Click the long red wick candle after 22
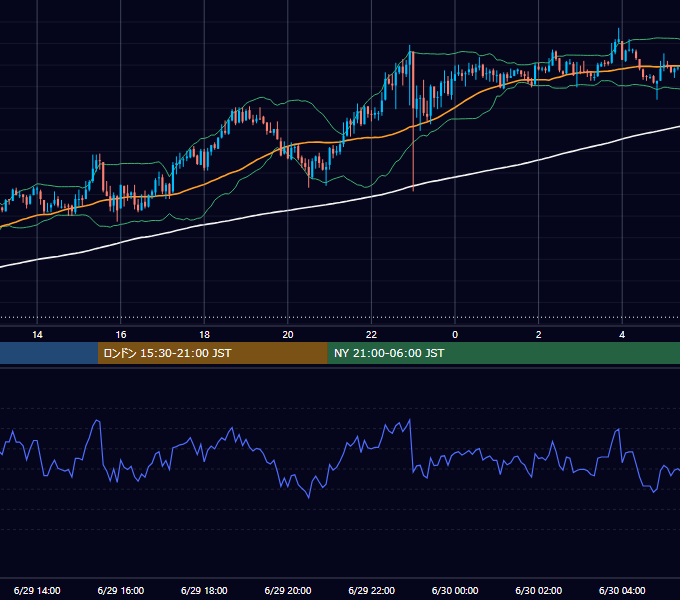The height and width of the screenshot is (600, 680). [413, 121]
